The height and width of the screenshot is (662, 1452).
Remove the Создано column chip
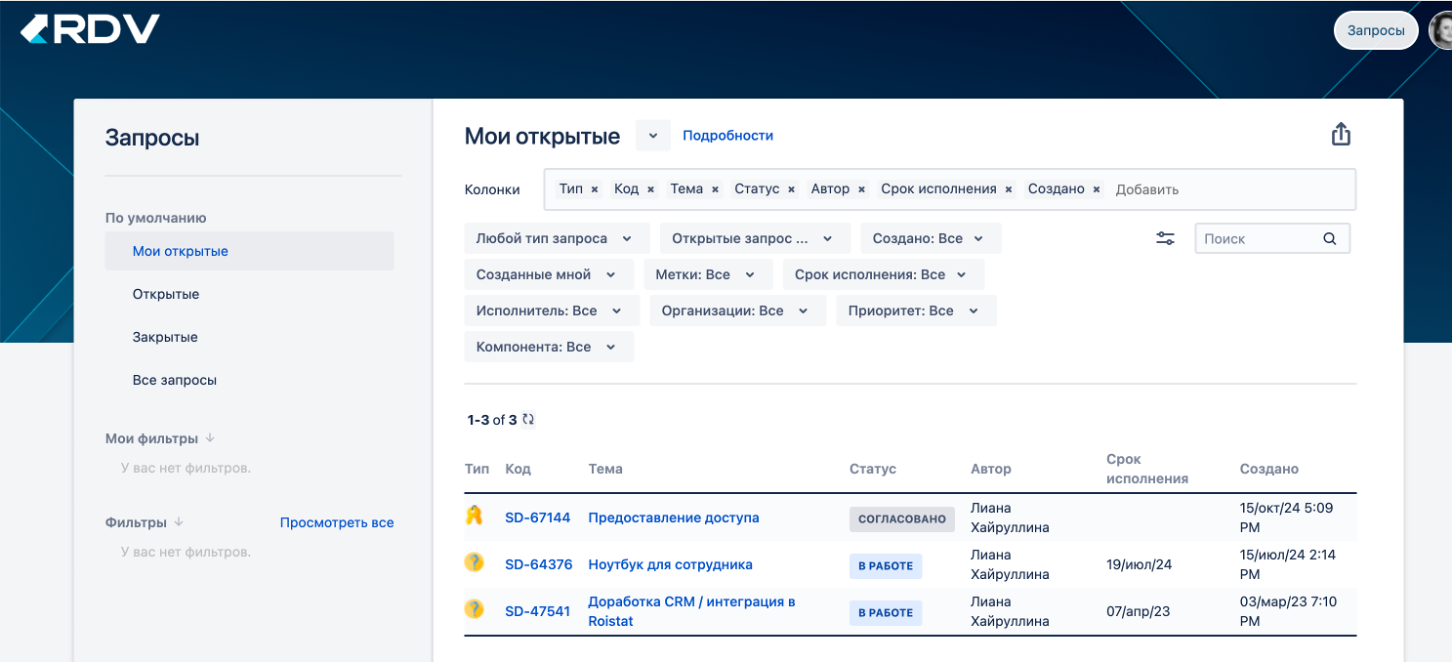[1095, 189]
